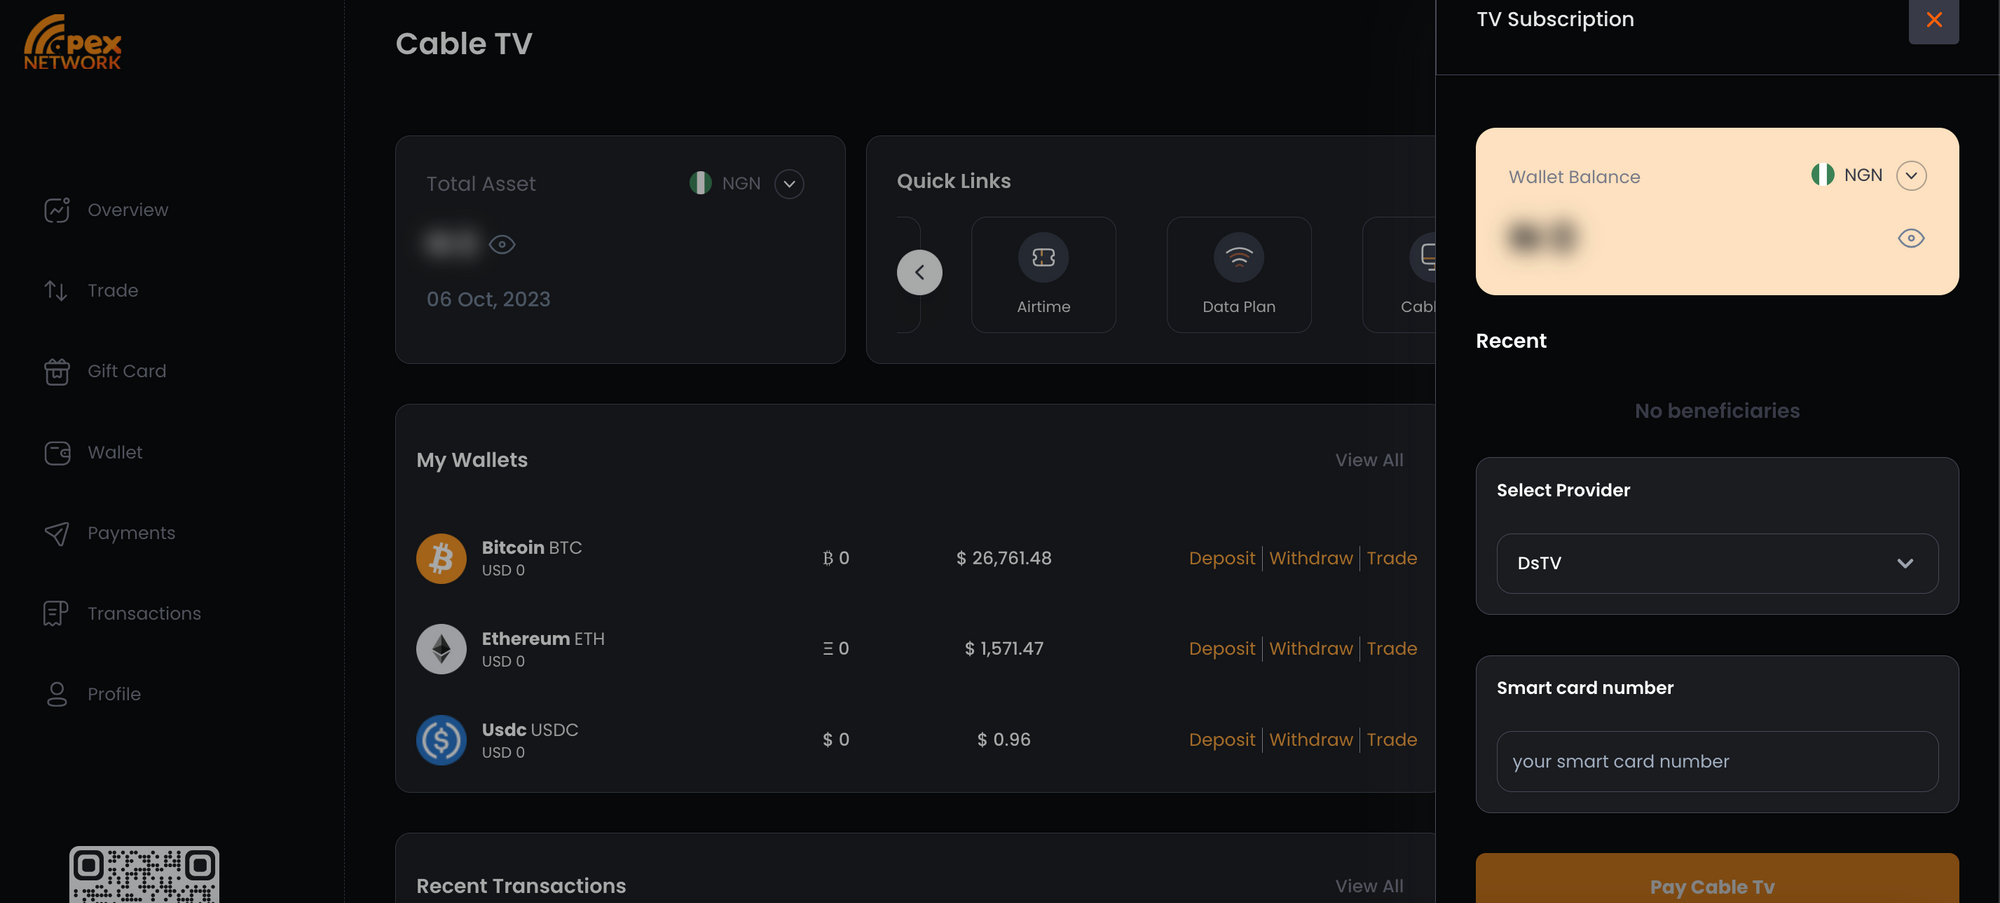2000x903 pixels.
Task: Click Deposit for Usdc
Action: tap(1222, 740)
